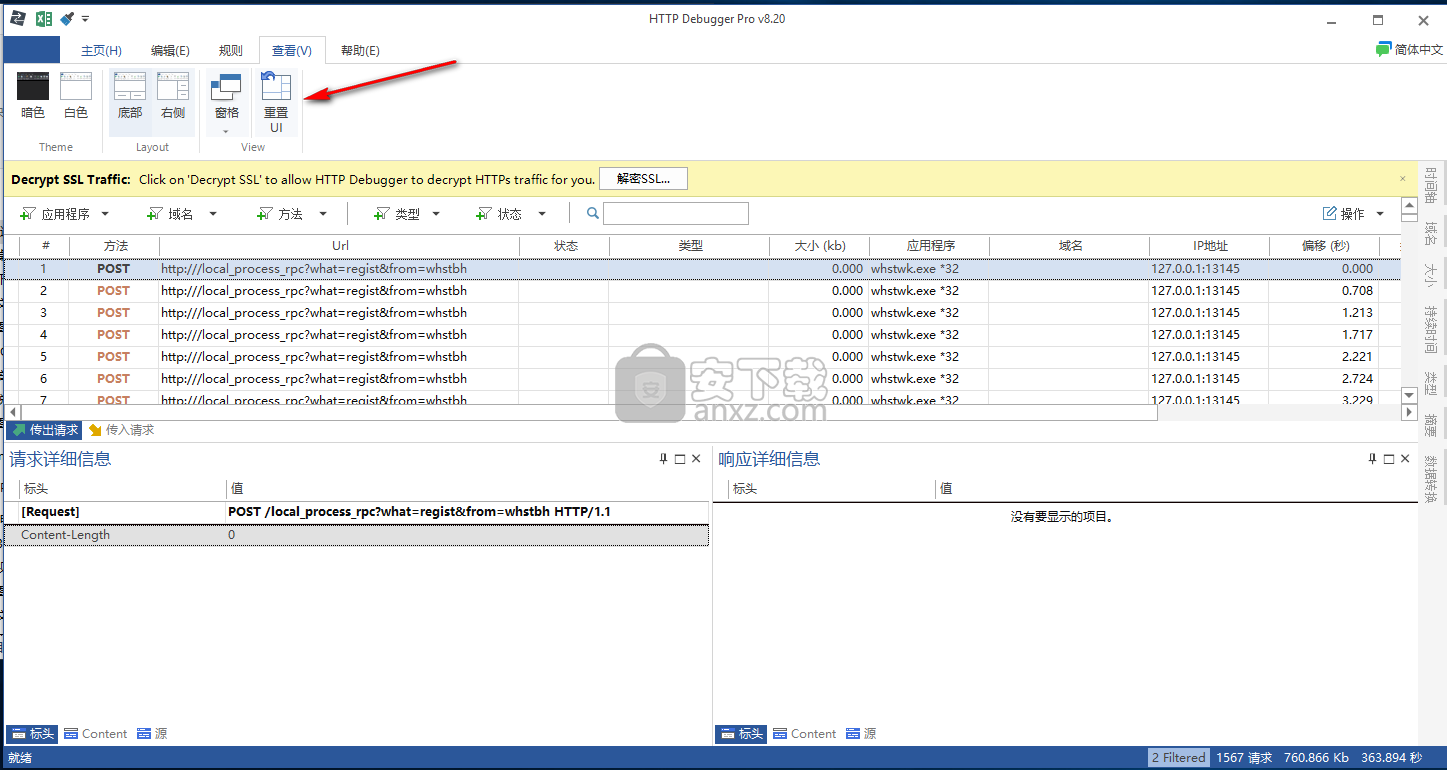Open the 主页(H) ribbon tab
Screen dimensions: 1447x770
coord(101,50)
